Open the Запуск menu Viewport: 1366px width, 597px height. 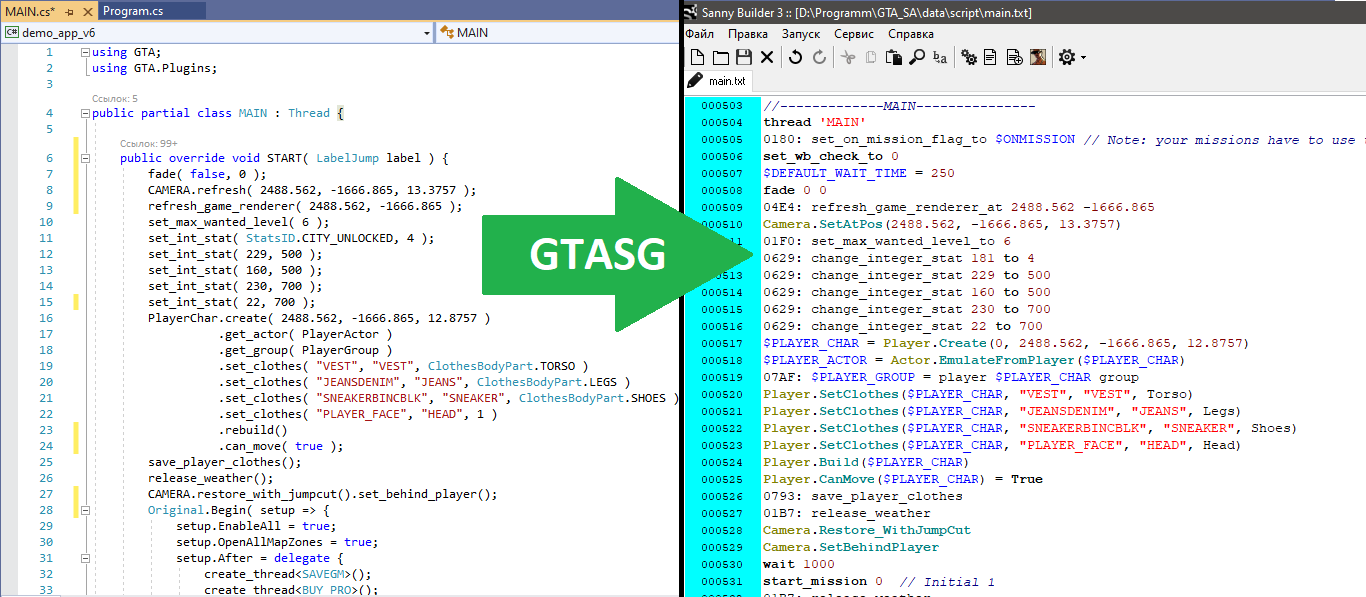[801, 34]
